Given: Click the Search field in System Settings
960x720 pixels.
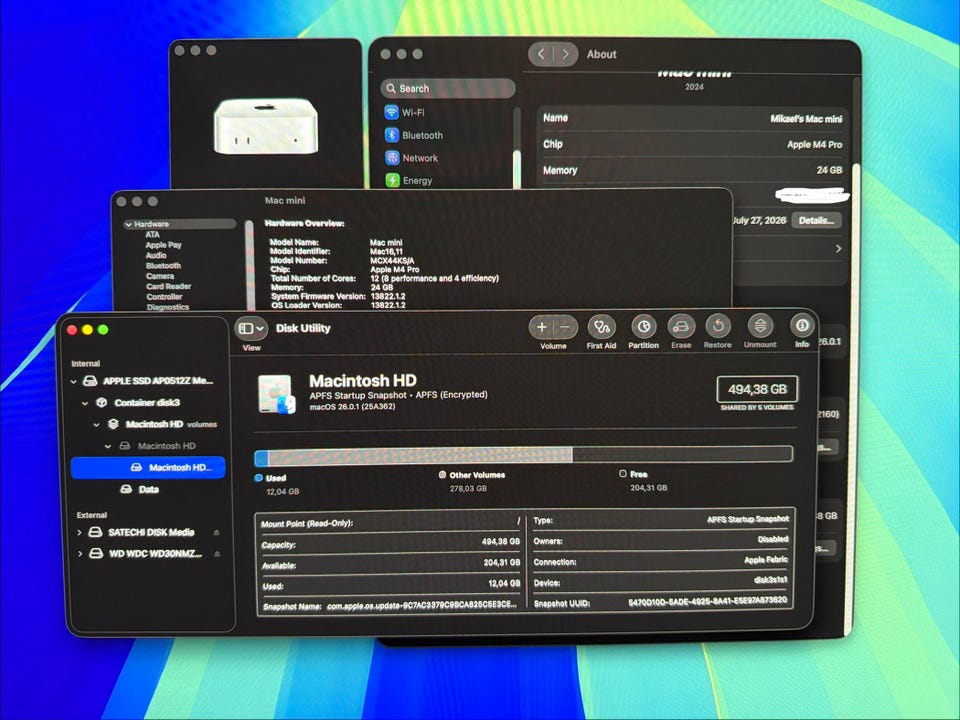Looking at the screenshot, I should 448,88.
